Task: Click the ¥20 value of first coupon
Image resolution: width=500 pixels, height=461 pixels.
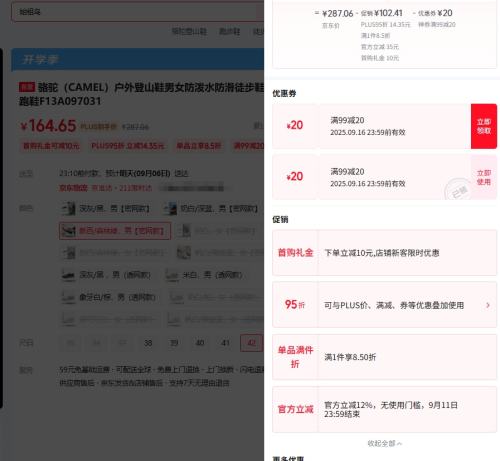Action: [x=295, y=125]
